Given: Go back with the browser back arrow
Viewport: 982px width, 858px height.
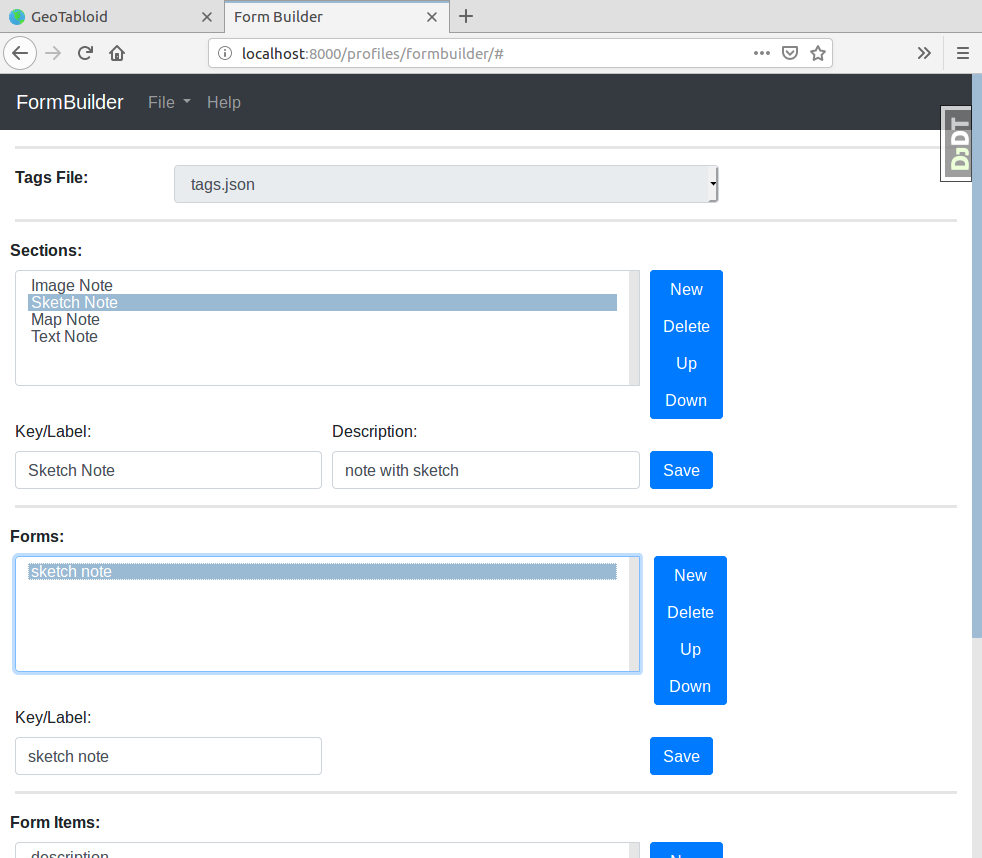Looking at the screenshot, I should [20, 53].
